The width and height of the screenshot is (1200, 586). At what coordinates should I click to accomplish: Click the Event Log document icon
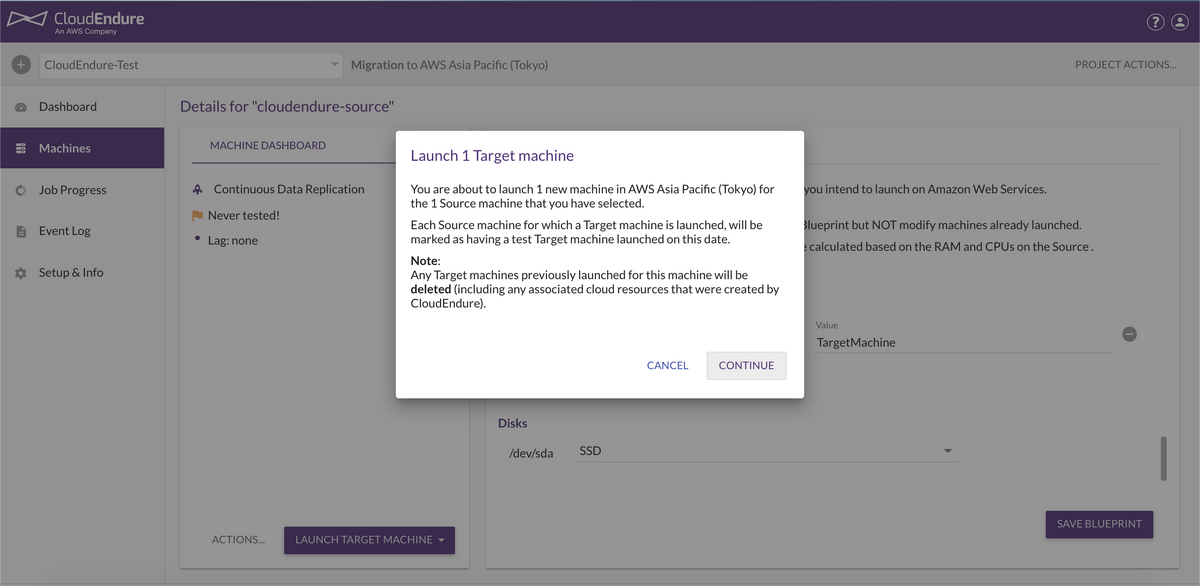pyautogui.click(x=21, y=231)
